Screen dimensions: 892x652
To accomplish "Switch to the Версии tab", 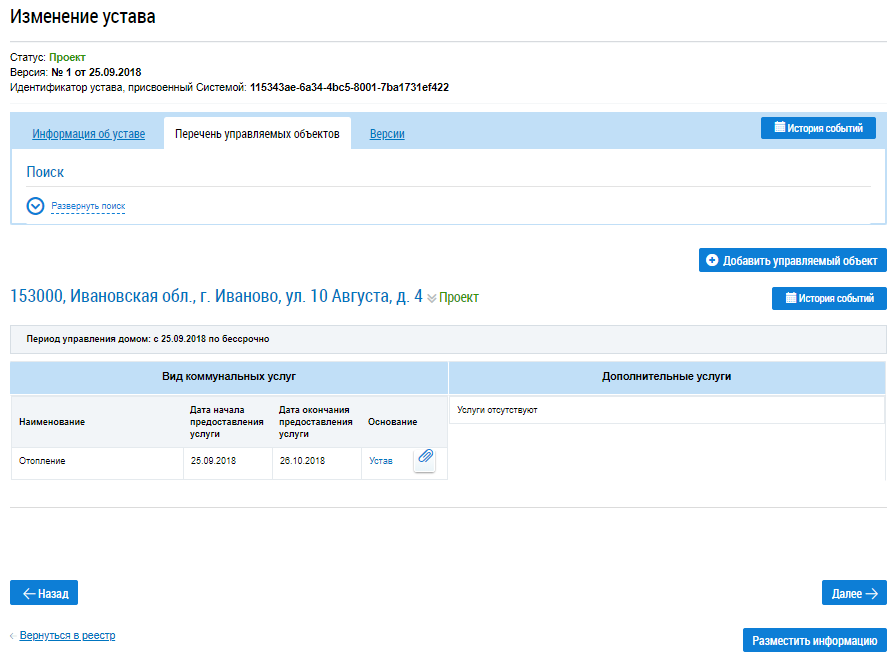I will click(x=387, y=134).
